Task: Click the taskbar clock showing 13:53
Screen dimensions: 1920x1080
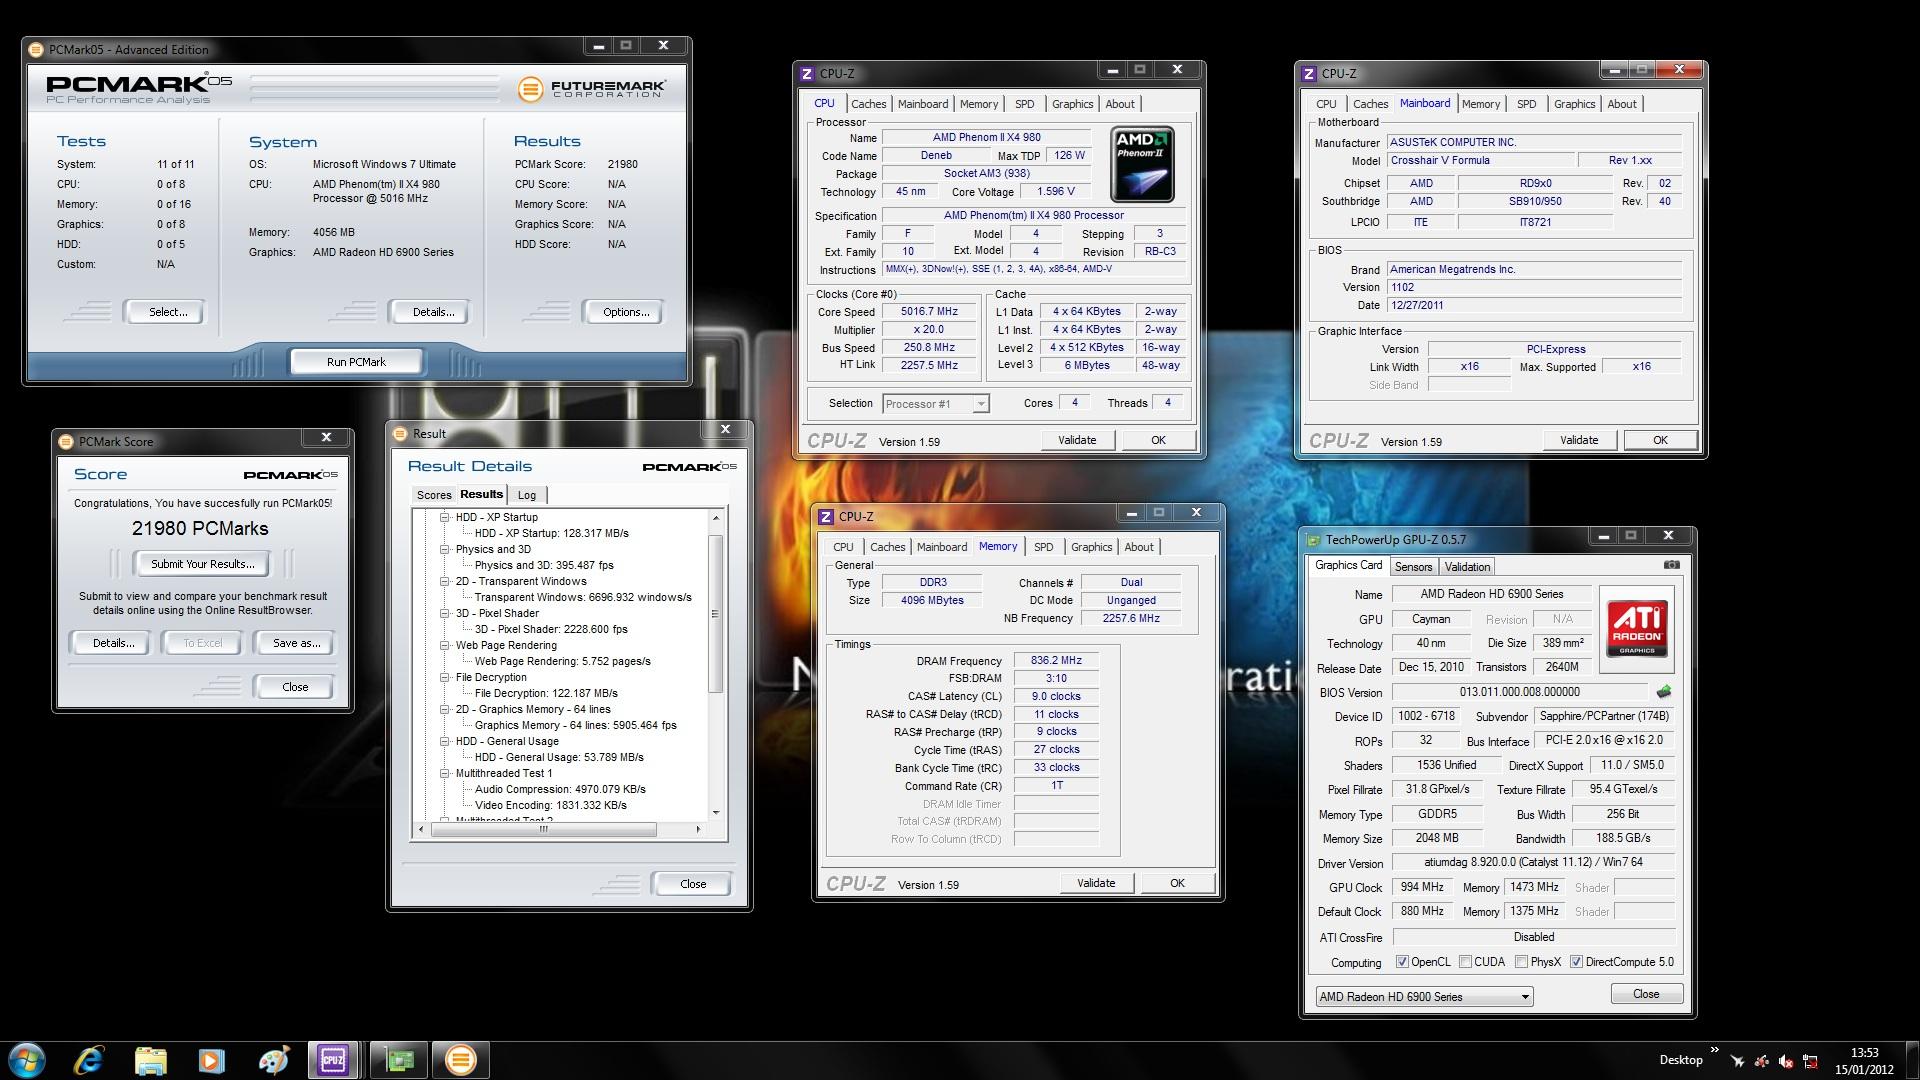Action: [1864, 1061]
